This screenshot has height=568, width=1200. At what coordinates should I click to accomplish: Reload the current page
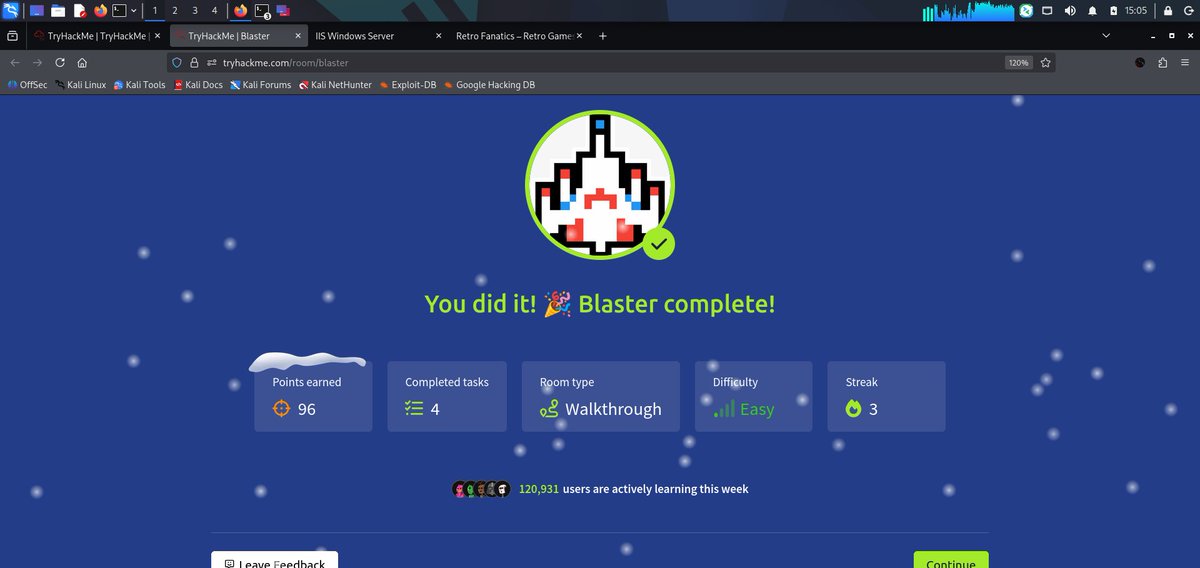pyautogui.click(x=60, y=62)
